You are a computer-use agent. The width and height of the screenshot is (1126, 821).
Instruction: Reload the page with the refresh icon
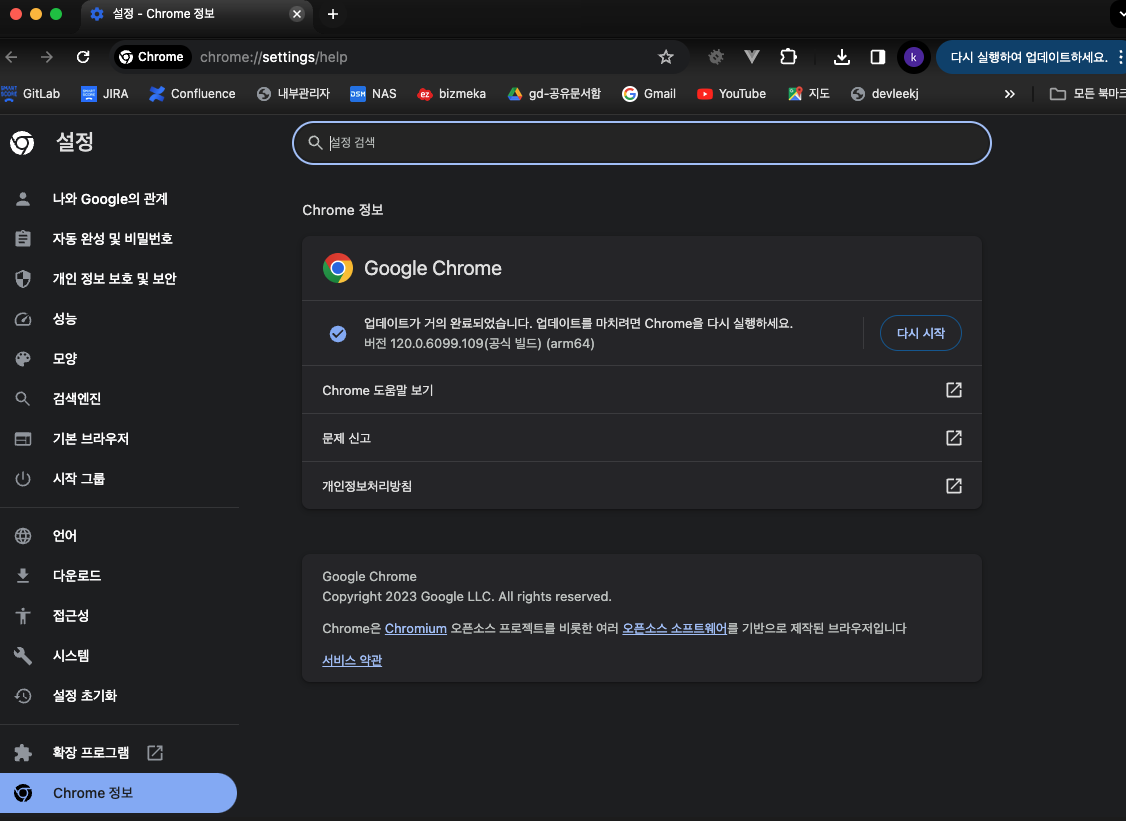(83, 57)
